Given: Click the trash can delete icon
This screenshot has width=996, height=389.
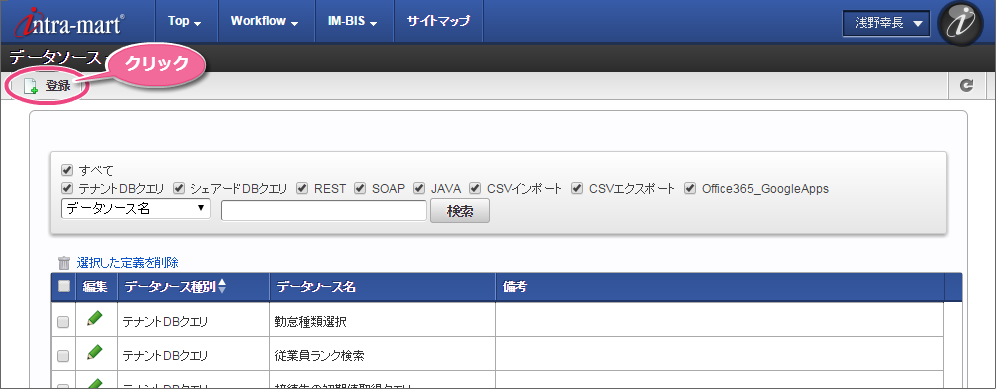Looking at the screenshot, I should [x=64, y=263].
